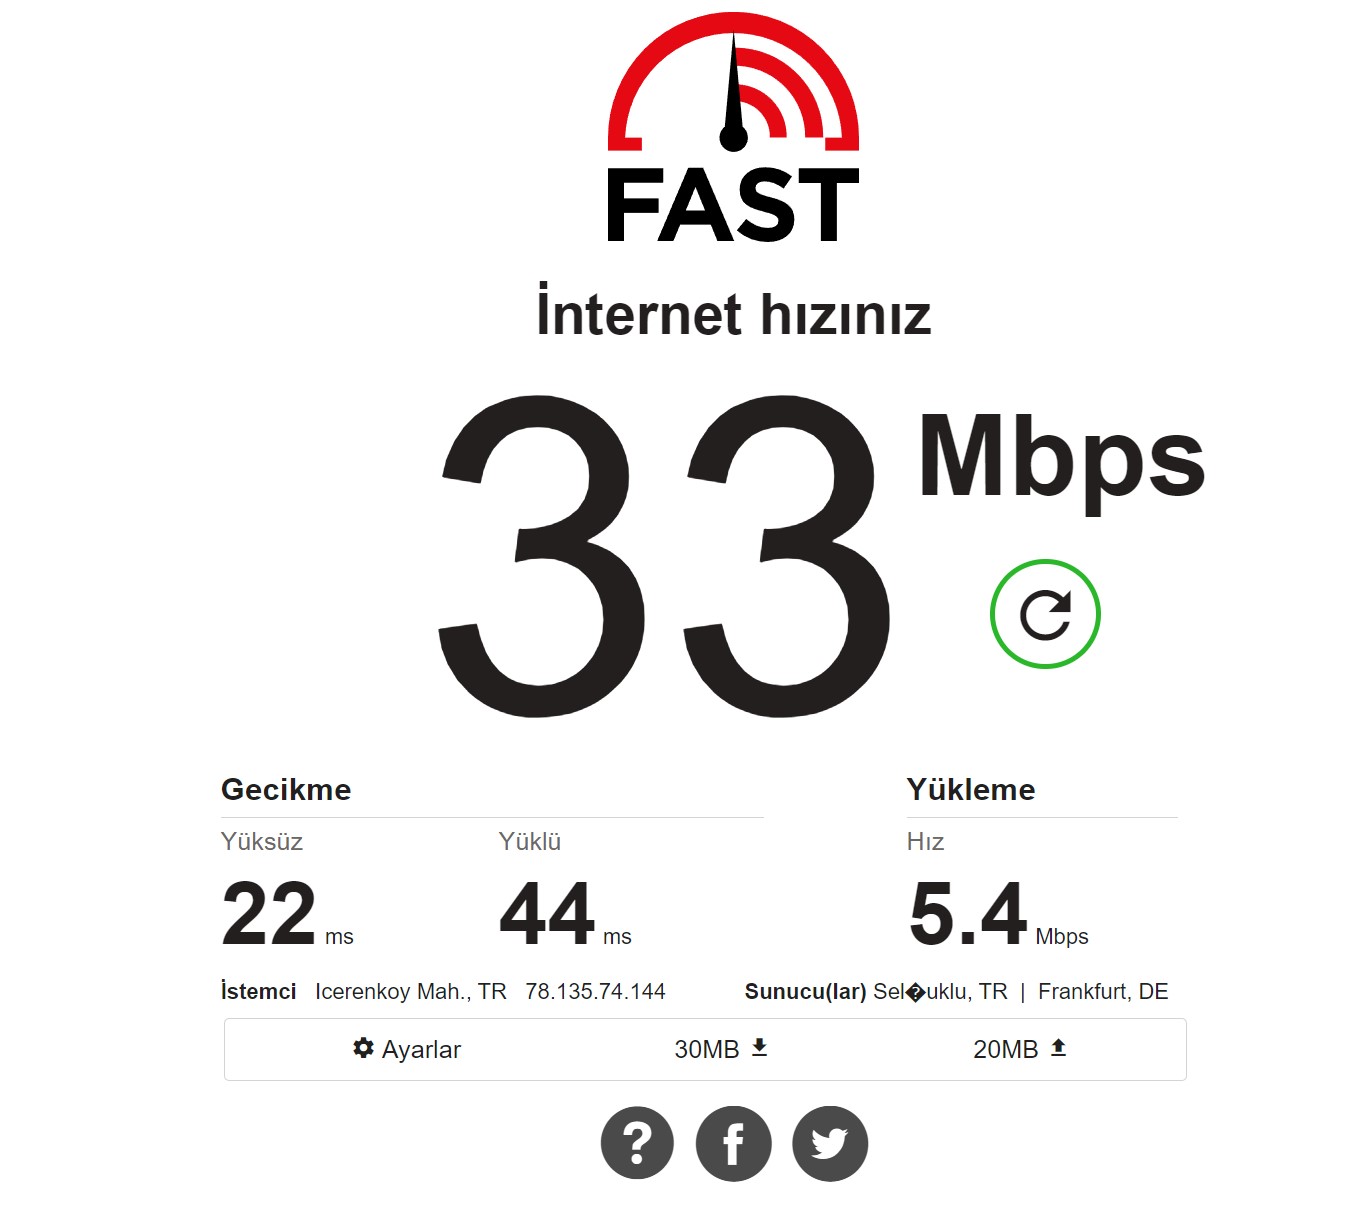Screen dimensions: 1362x1215
Task: Click the Yükleme upload heading
Action: click(971, 789)
